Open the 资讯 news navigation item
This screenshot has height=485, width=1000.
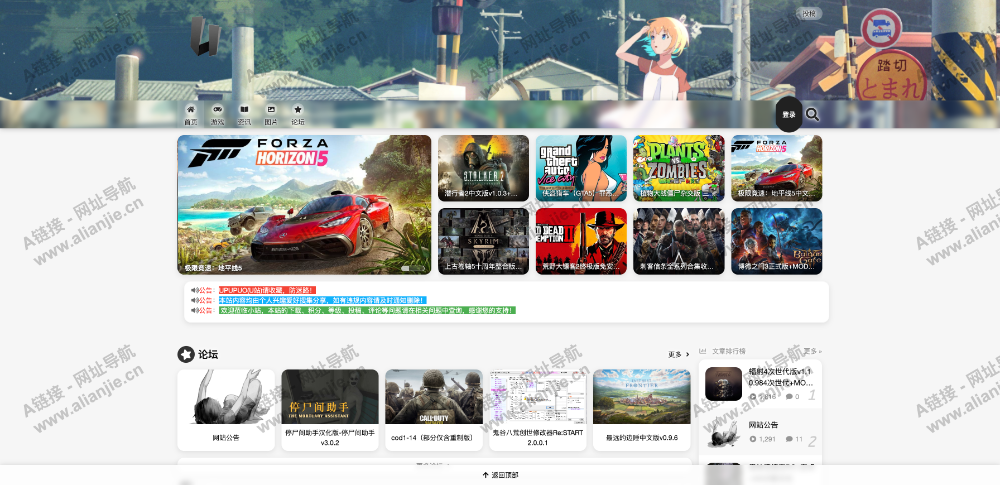244,115
